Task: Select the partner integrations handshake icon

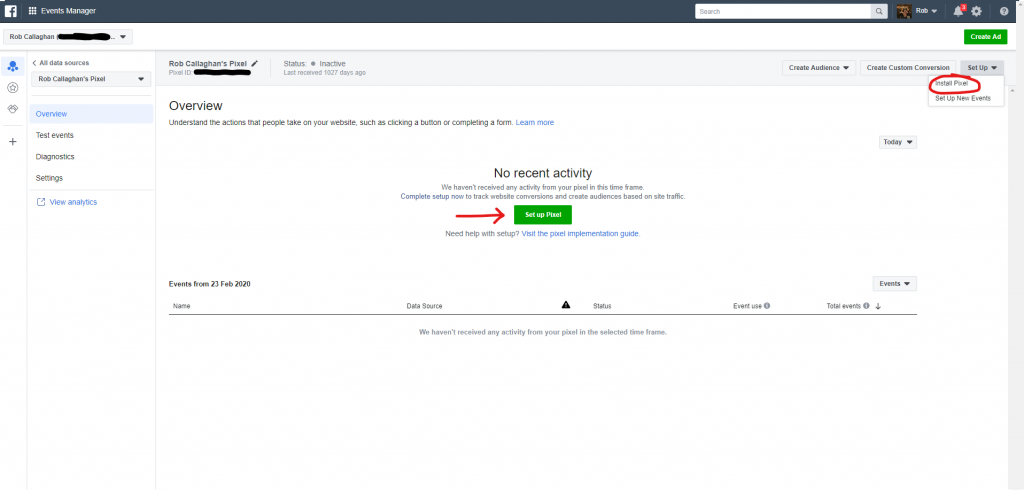Action: 12,109
